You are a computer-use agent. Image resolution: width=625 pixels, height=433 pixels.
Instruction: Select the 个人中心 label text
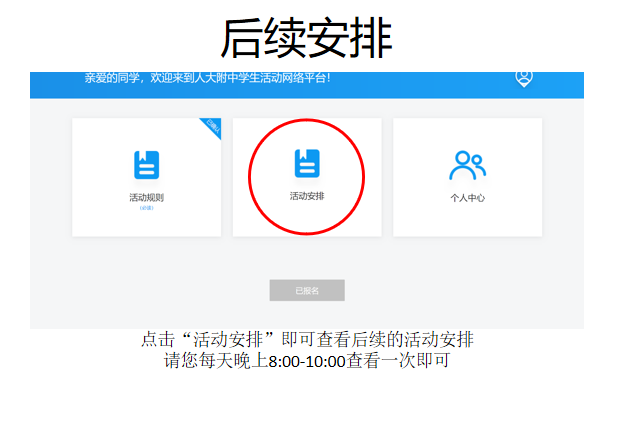[468, 198]
